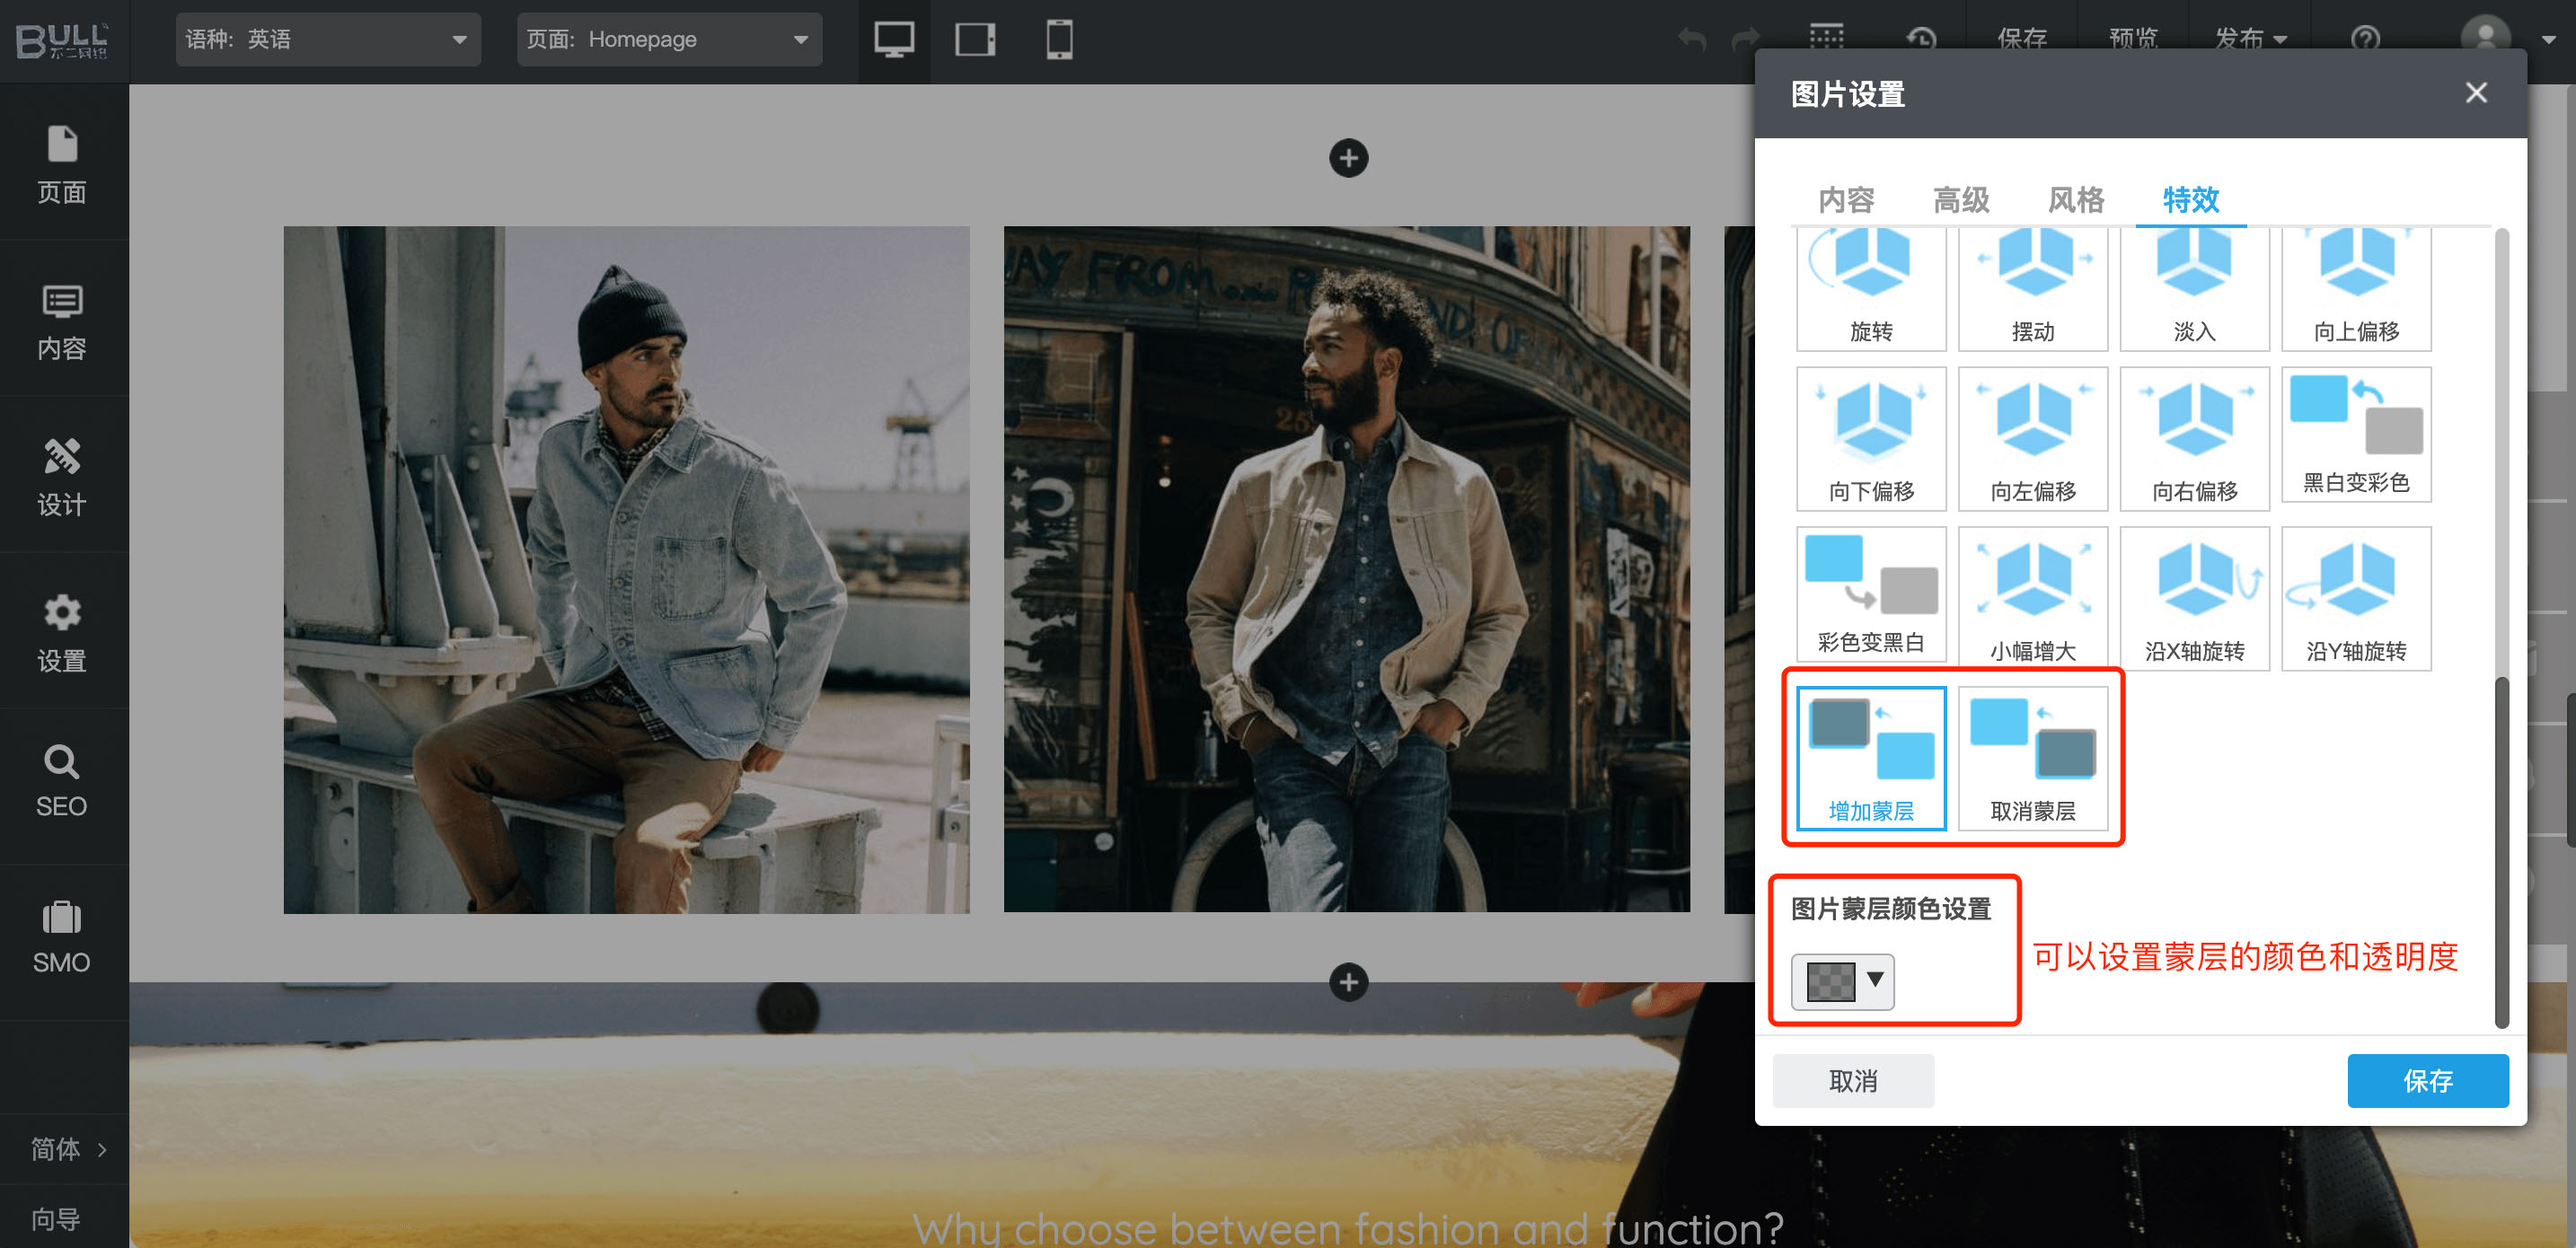Screen dimensions: 2576x1248
Task: Open the 设计 design sidebar panel
Action: click(62, 477)
